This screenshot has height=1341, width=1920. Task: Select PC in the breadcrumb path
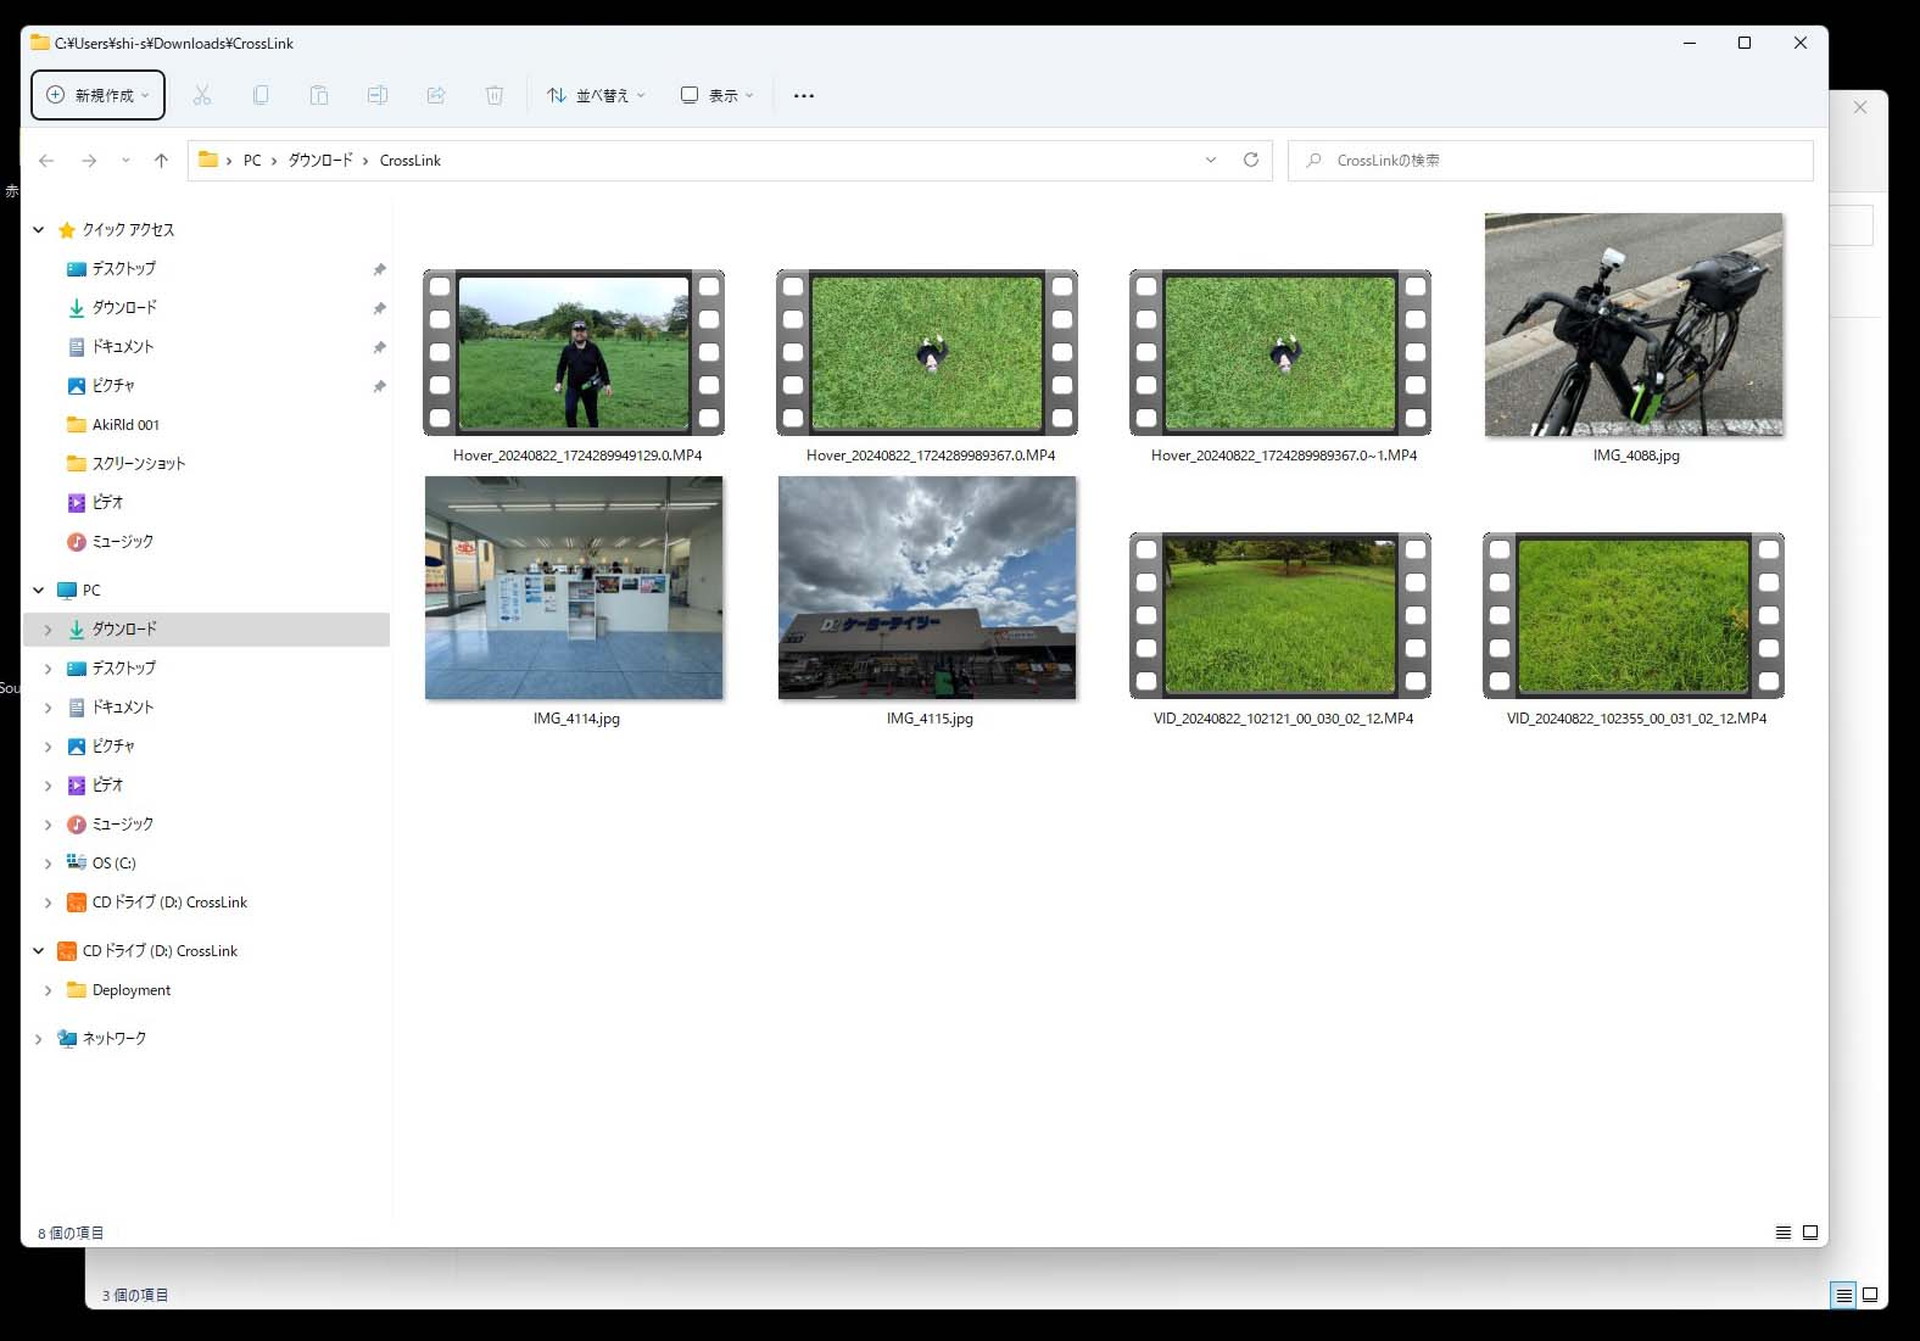pyautogui.click(x=251, y=160)
